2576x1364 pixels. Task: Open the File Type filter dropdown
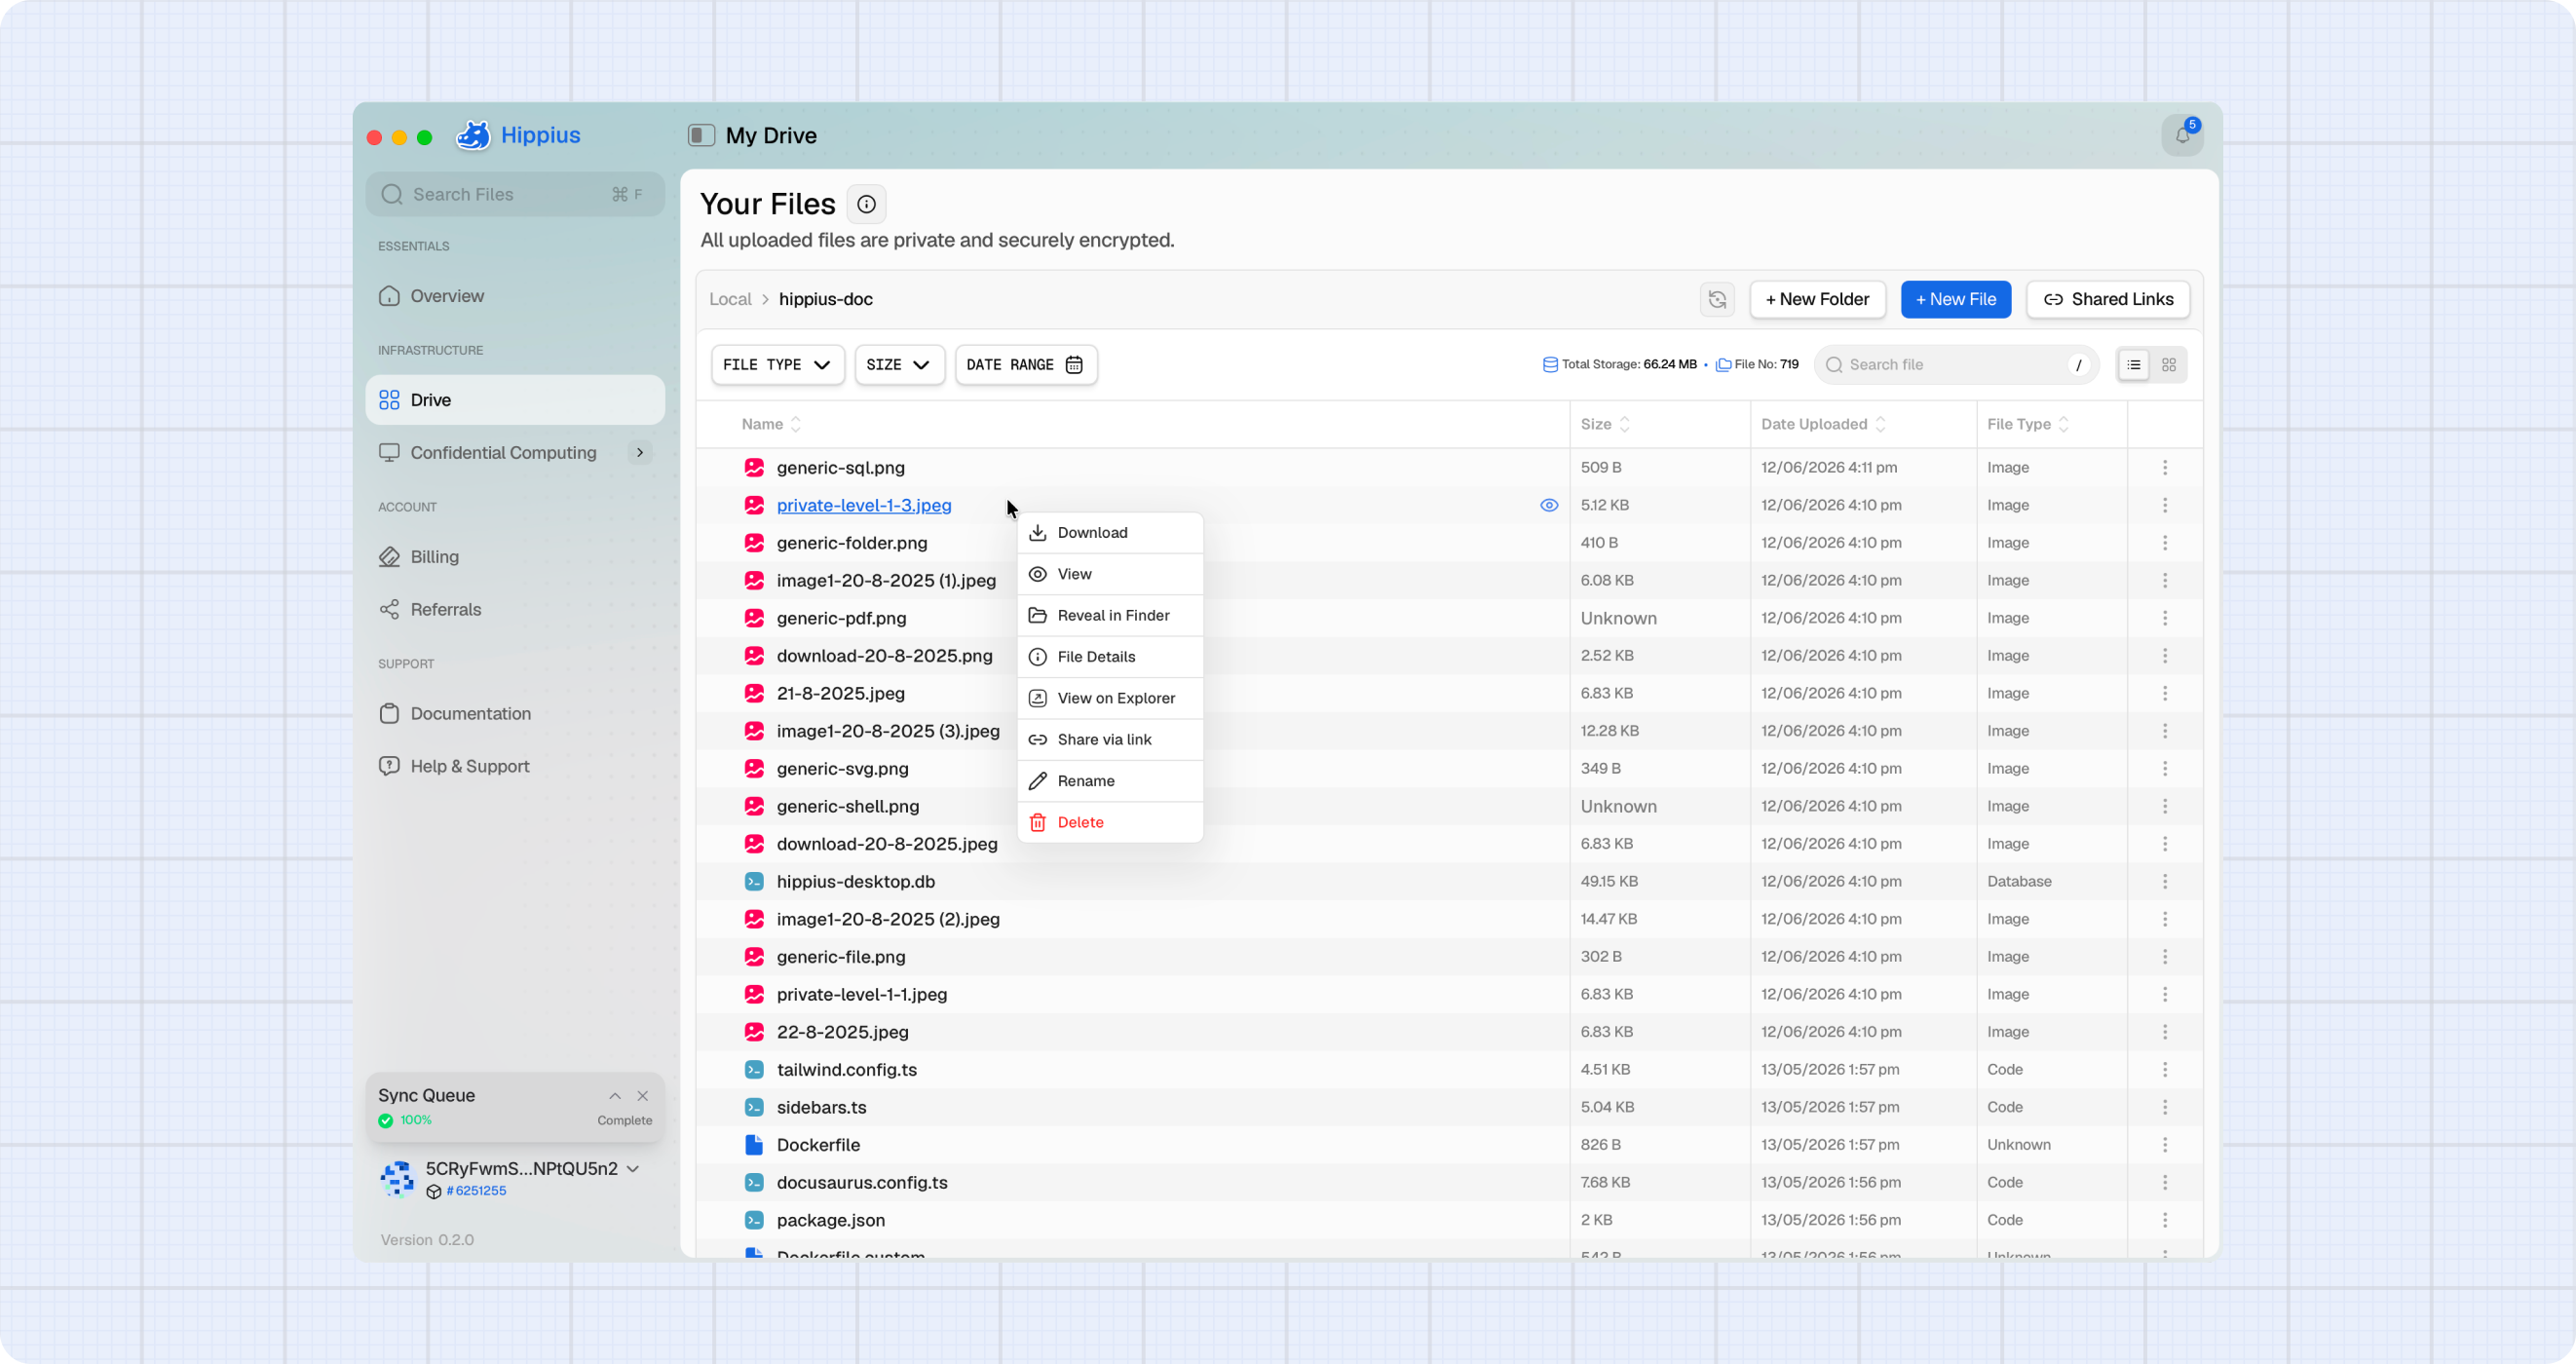point(777,364)
